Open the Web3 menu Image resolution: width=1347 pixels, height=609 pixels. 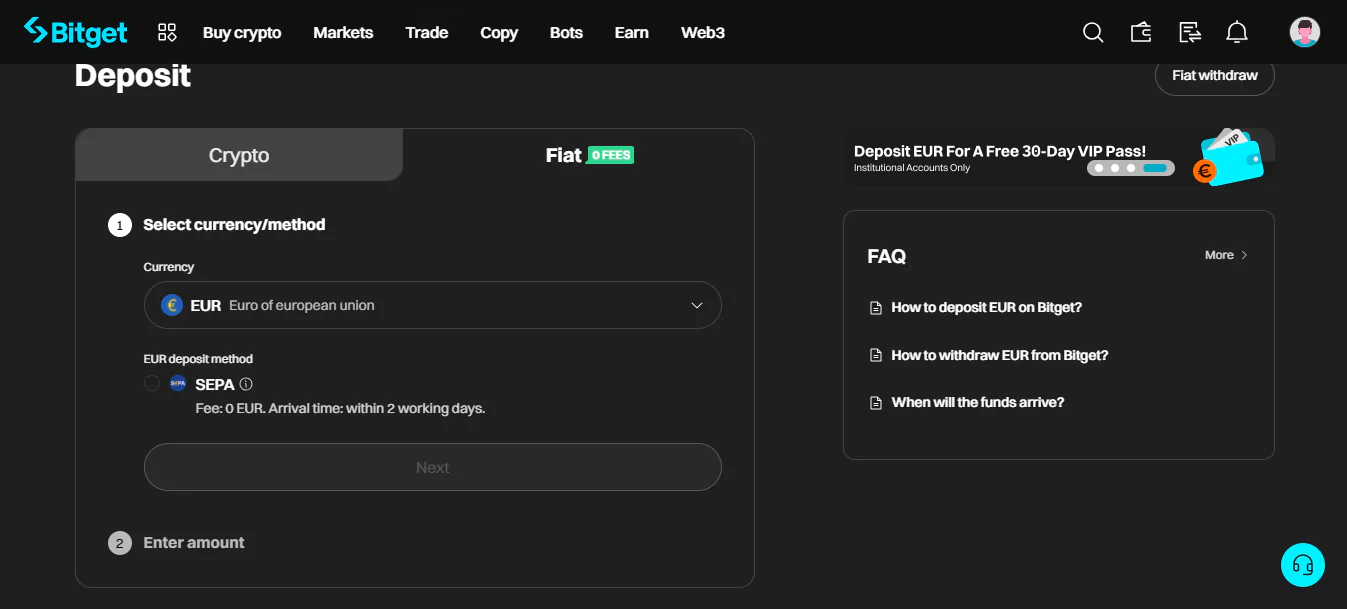[703, 33]
